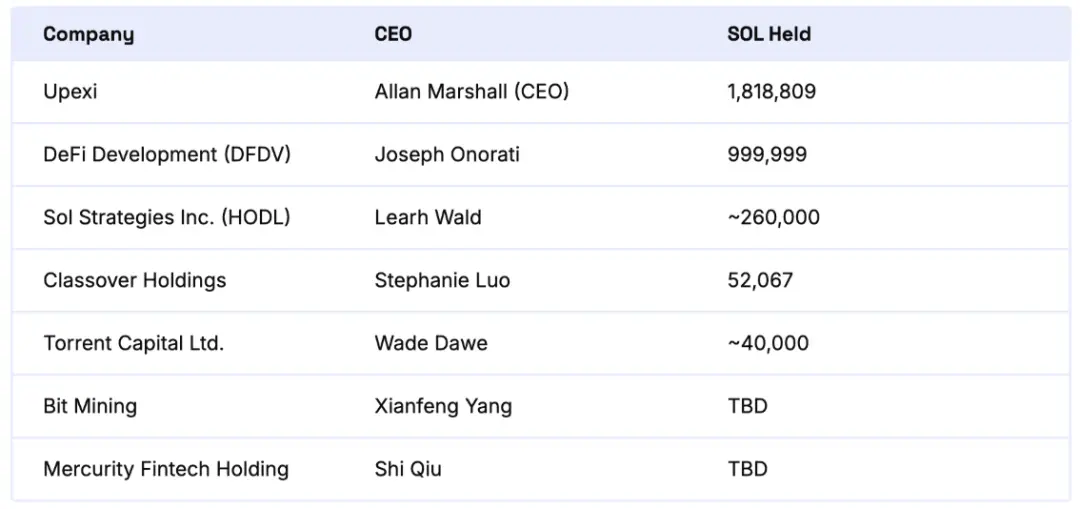This screenshot has width=1080, height=509.
Task: Click the 52,067 SOL value
Action: point(760,280)
